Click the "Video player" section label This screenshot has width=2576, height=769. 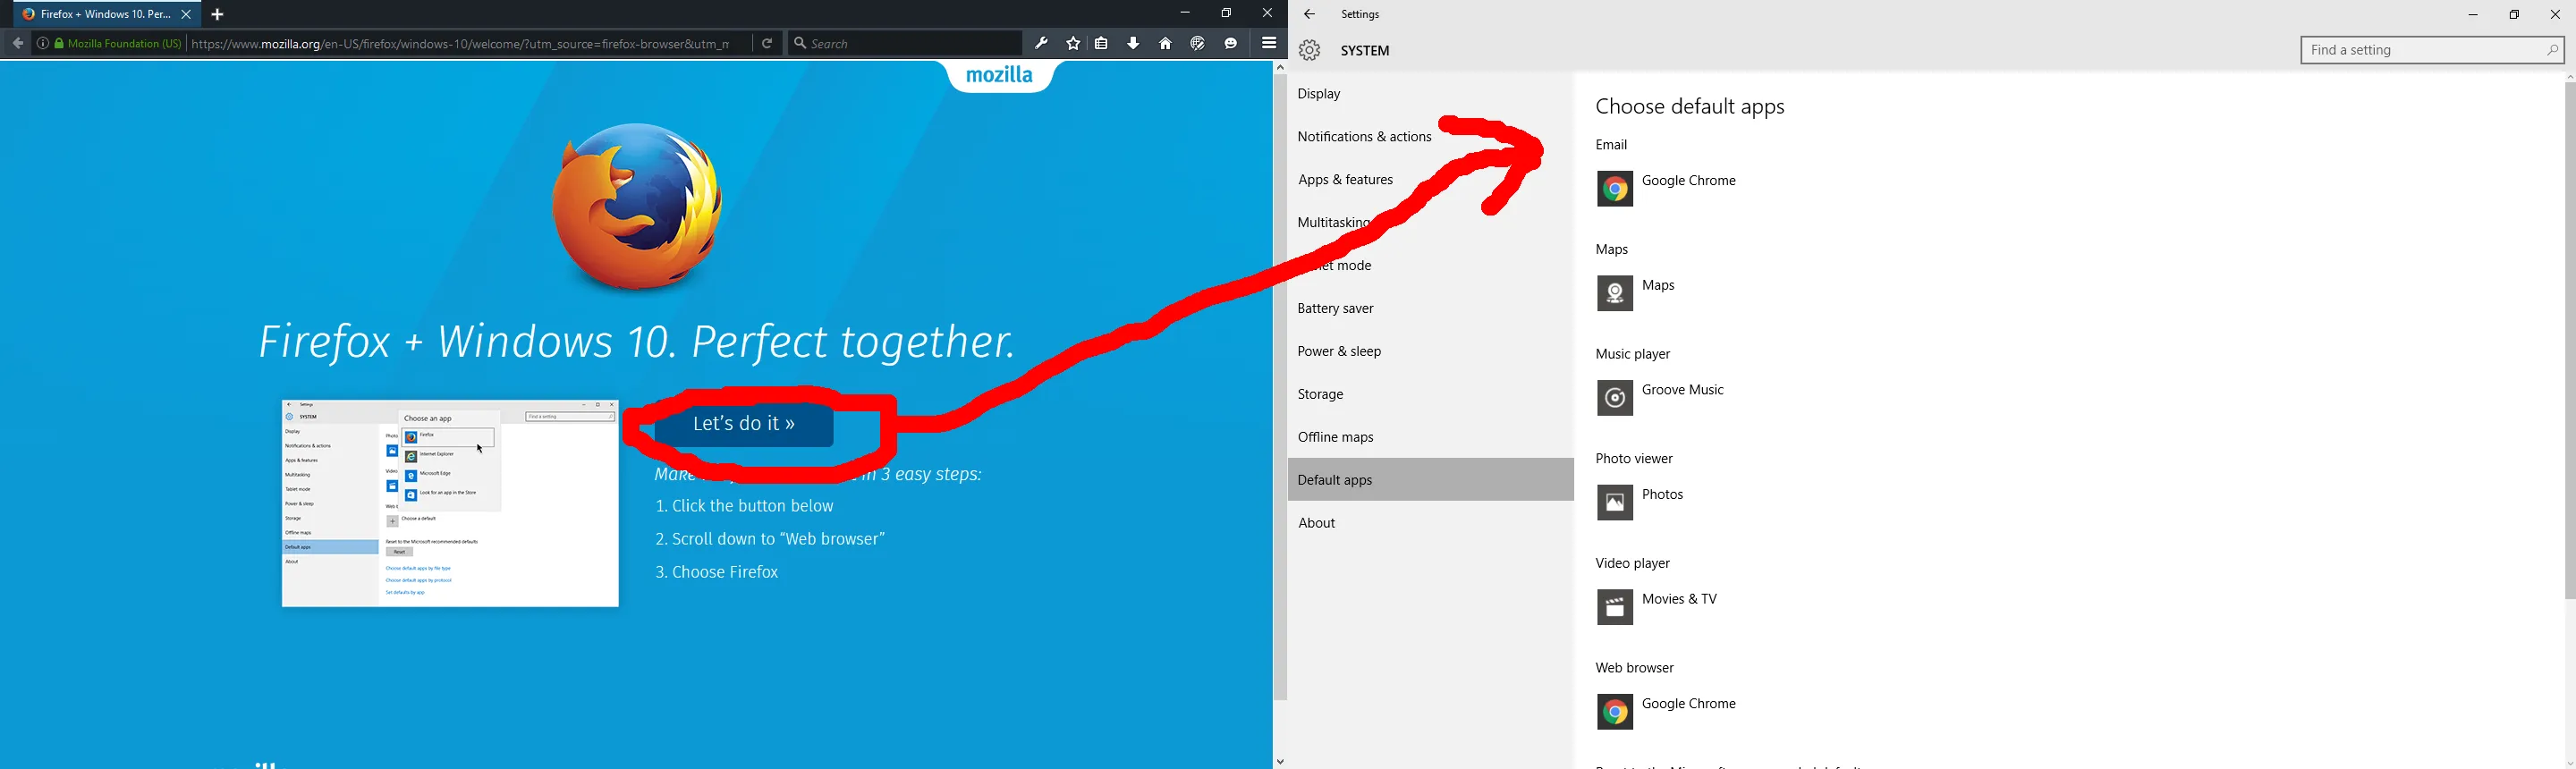click(1633, 563)
